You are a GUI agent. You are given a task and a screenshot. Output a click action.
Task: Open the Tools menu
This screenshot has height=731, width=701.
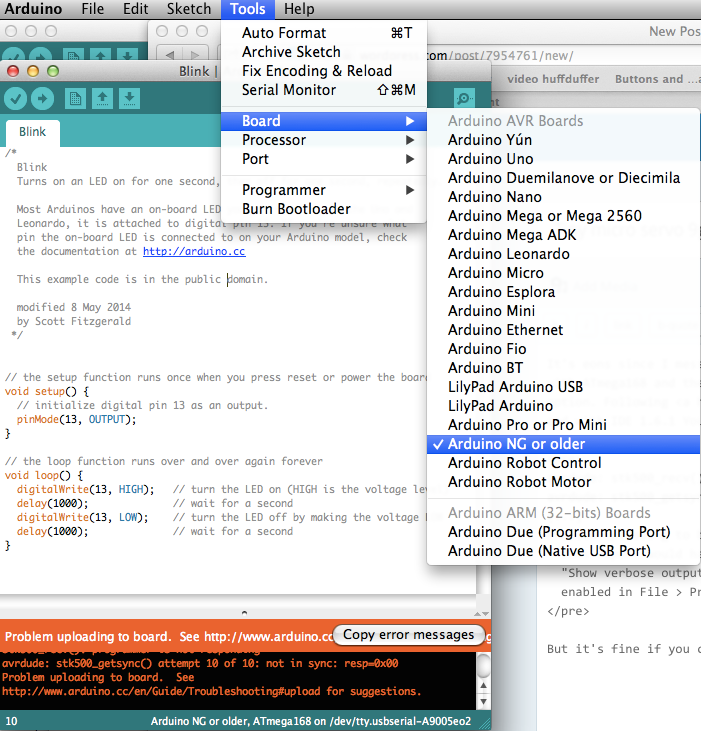(x=247, y=9)
